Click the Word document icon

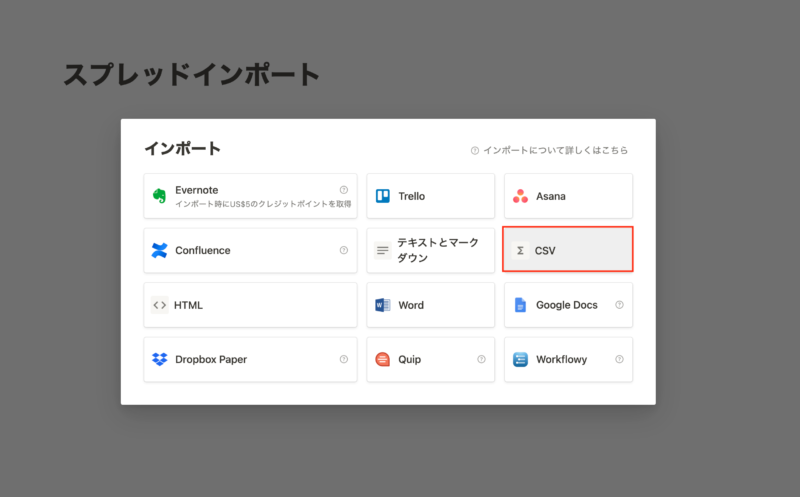coord(383,305)
